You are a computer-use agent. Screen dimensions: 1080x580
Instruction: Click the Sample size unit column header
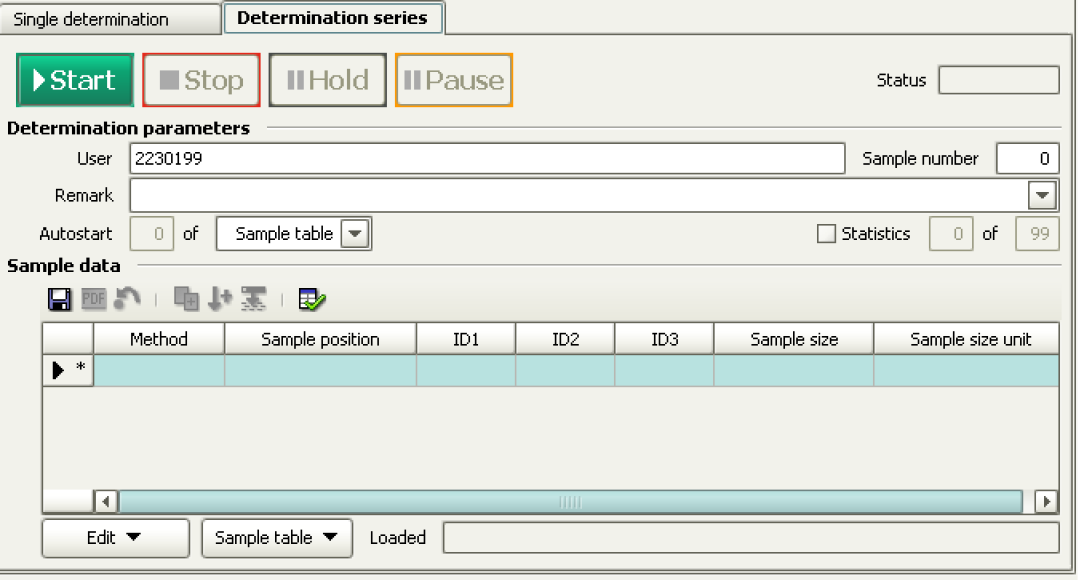(x=966, y=339)
